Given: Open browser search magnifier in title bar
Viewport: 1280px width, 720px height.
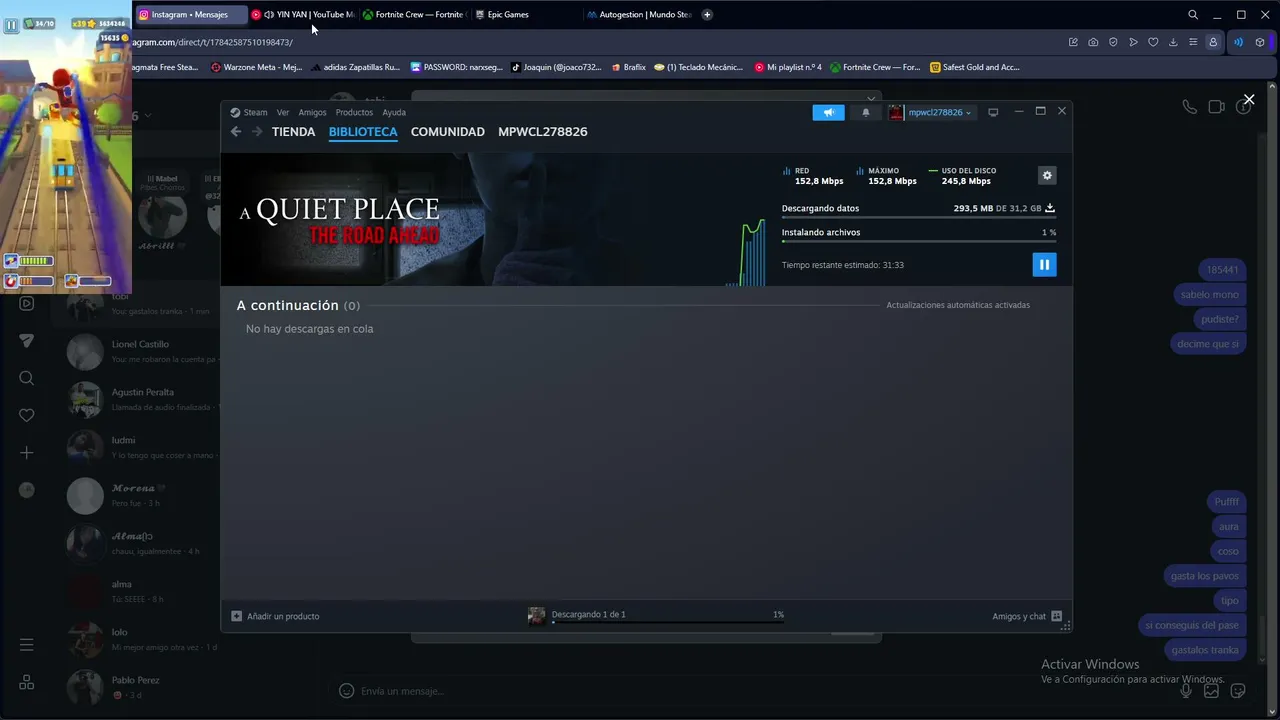Looking at the screenshot, I should pyautogui.click(x=1193, y=15).
